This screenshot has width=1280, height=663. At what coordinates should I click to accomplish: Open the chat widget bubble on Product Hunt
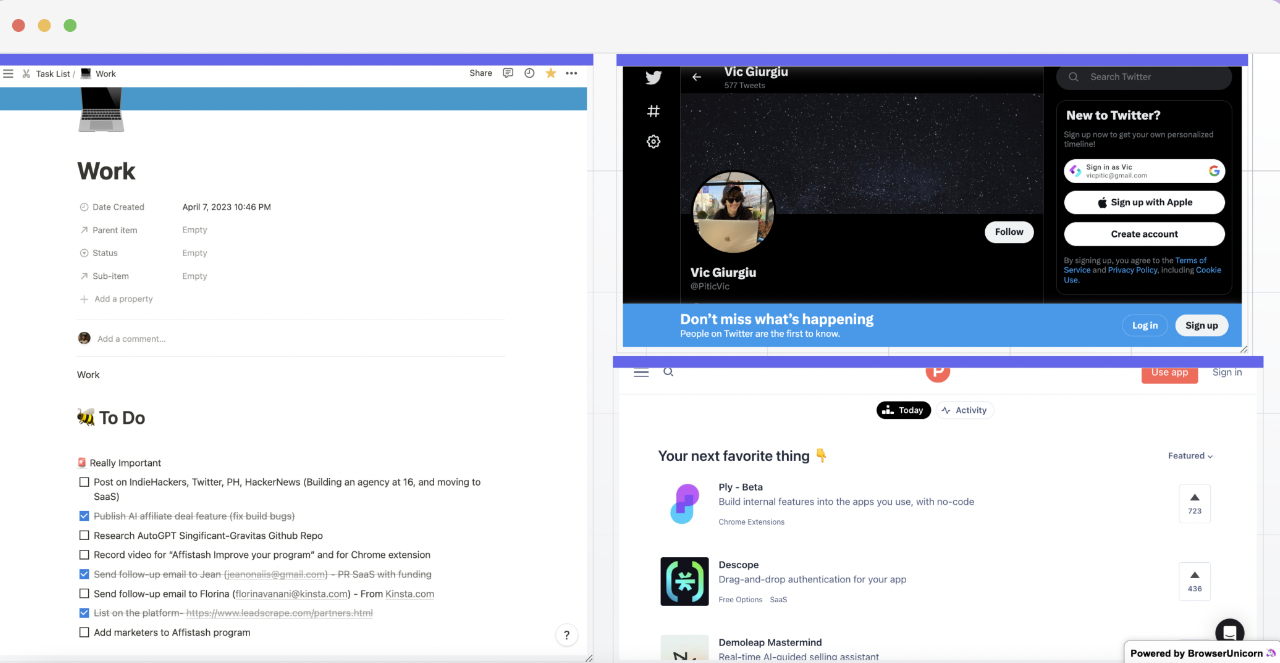[1229, 633]
